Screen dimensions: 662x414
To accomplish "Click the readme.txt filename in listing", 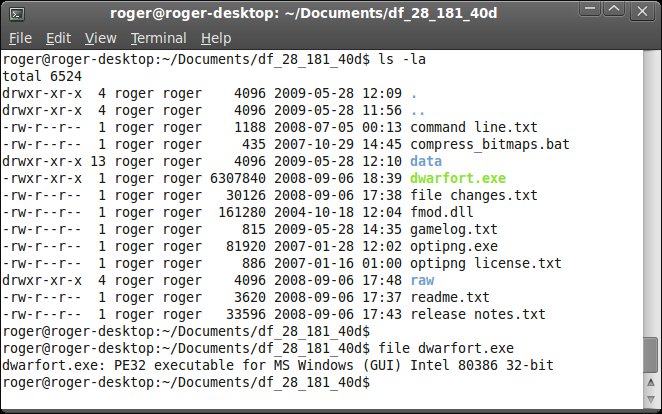I will tap(449, 297).
